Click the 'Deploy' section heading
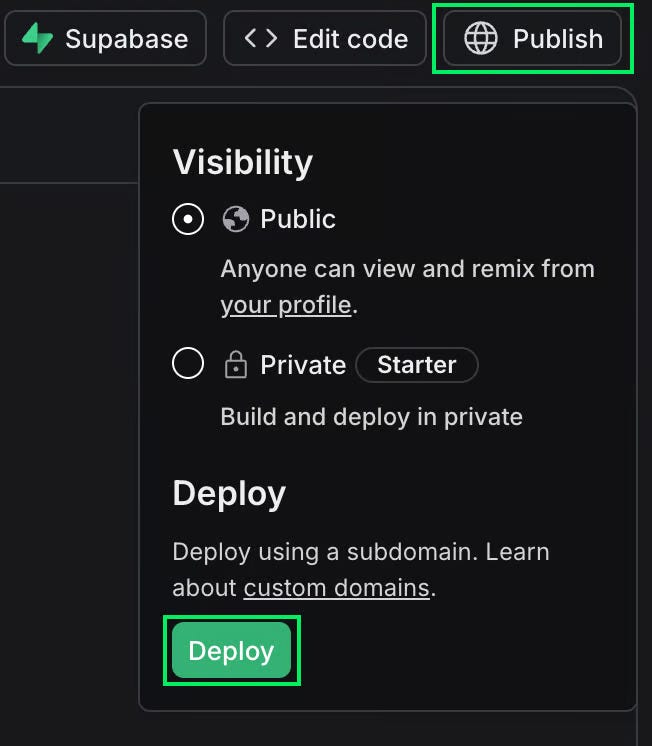The width and height of the screenshot is (652, 746). coord(229,495)
